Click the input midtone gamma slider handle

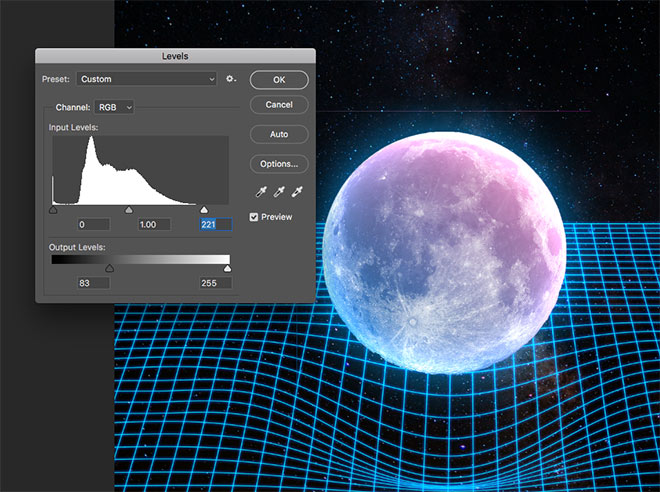(129, 210)
